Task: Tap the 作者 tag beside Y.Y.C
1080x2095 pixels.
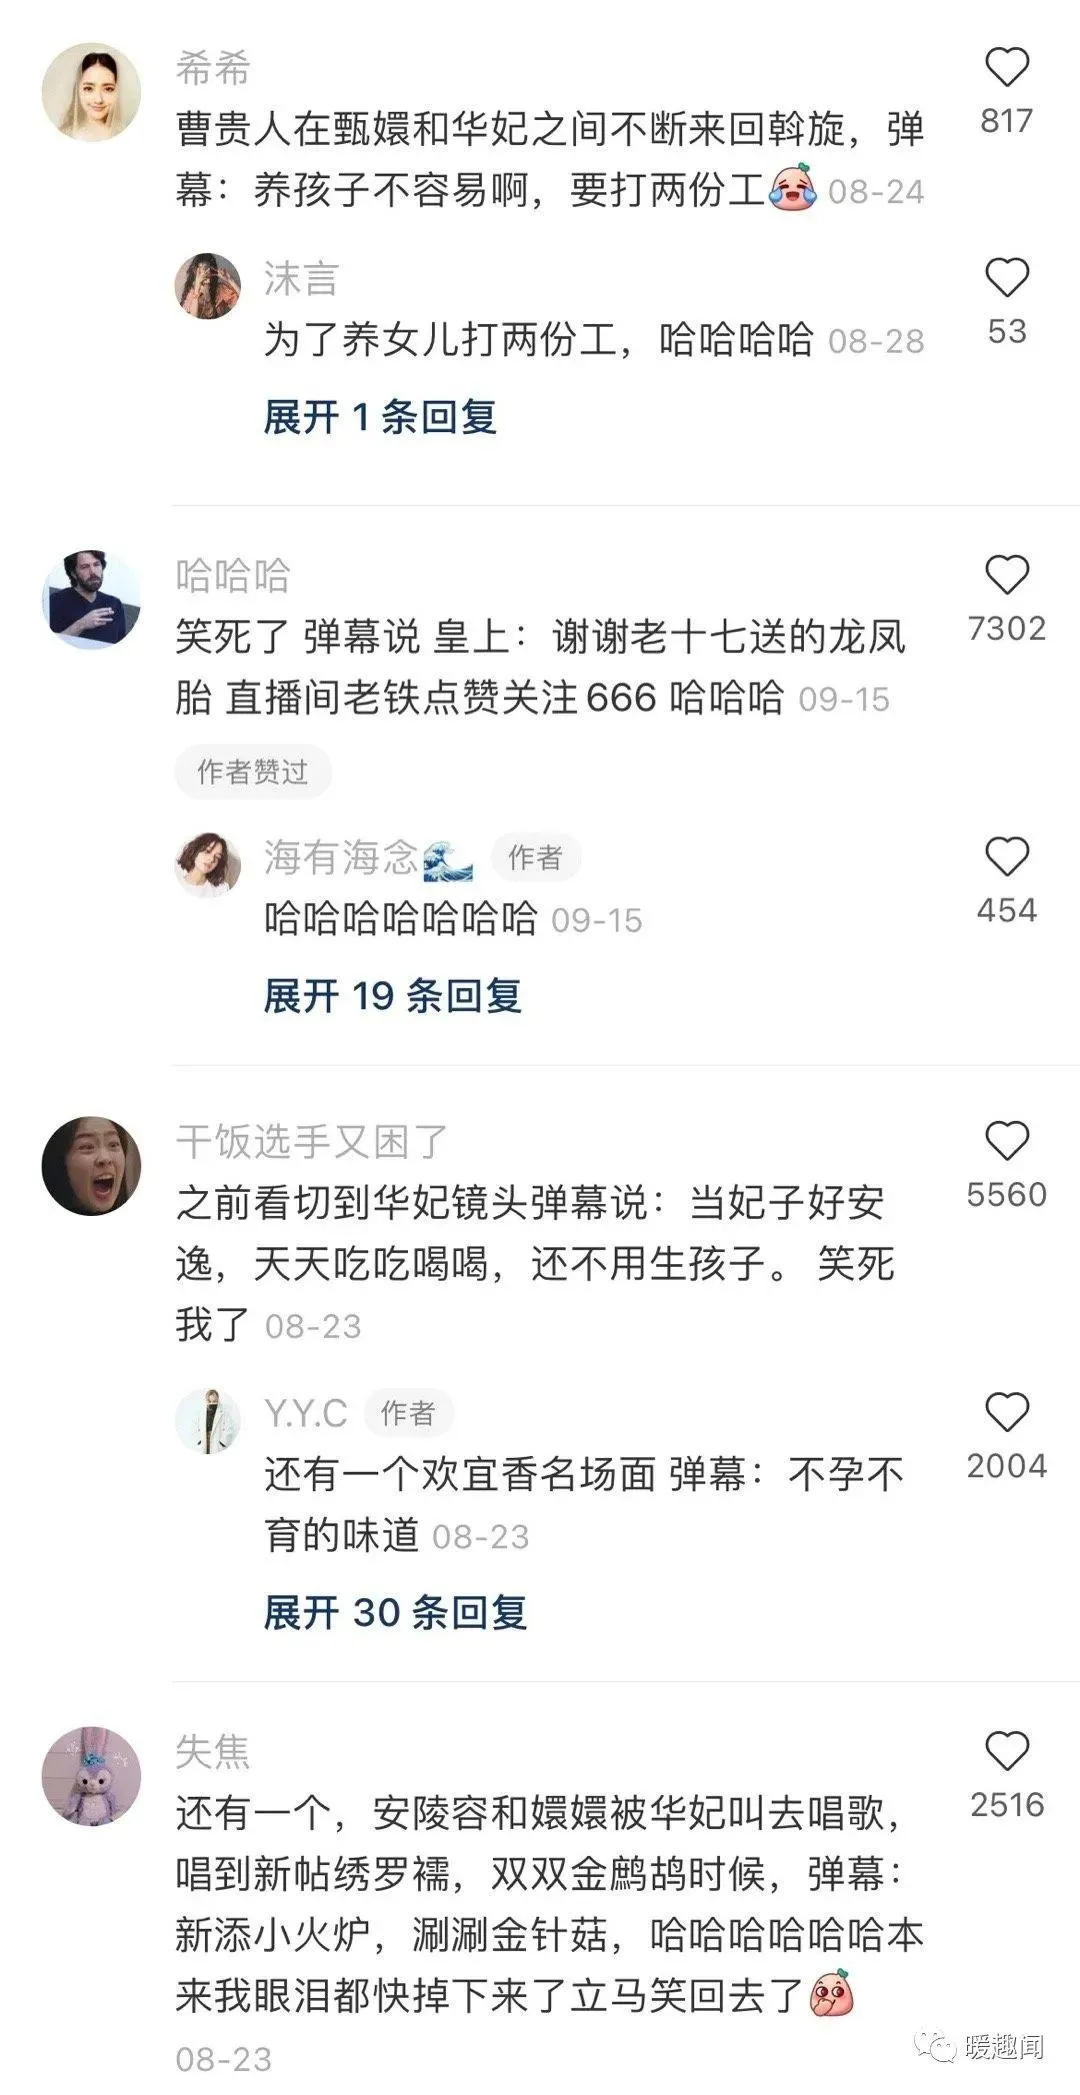Action: point(408,1413)
